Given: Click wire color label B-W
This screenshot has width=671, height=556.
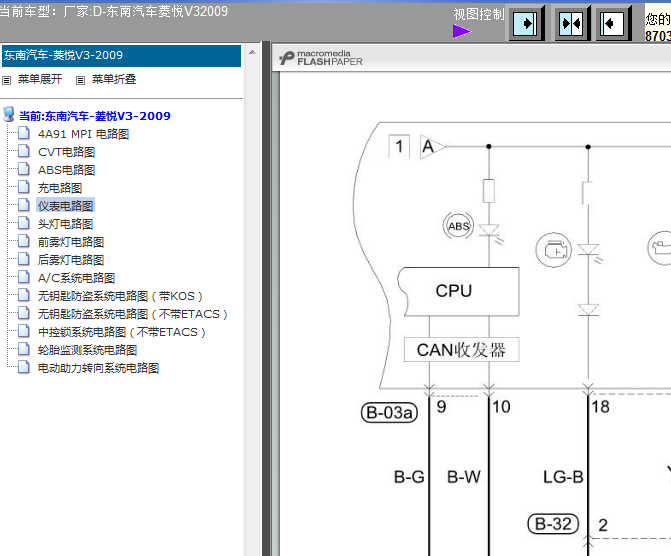Looking at the screenshot, I should coord(464,477).
